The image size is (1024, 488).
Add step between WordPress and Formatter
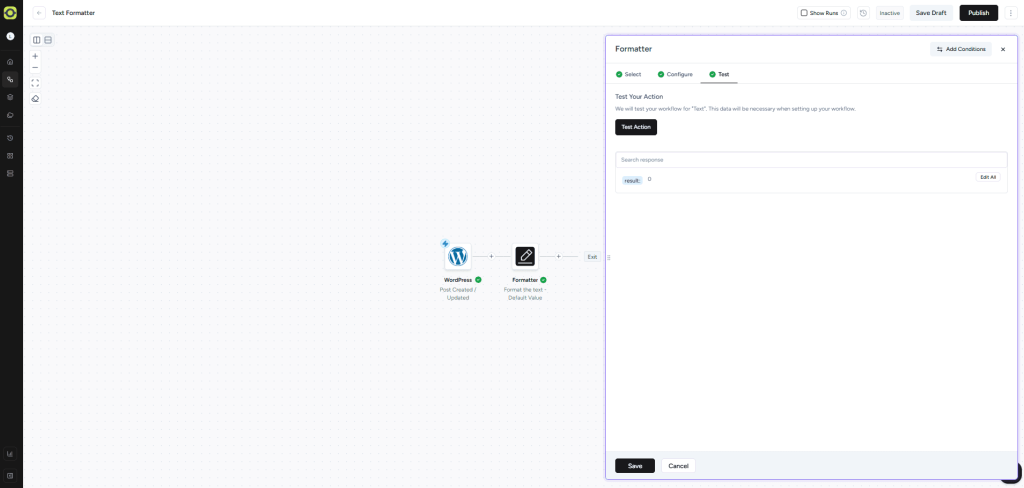click(x=491, y=257)
